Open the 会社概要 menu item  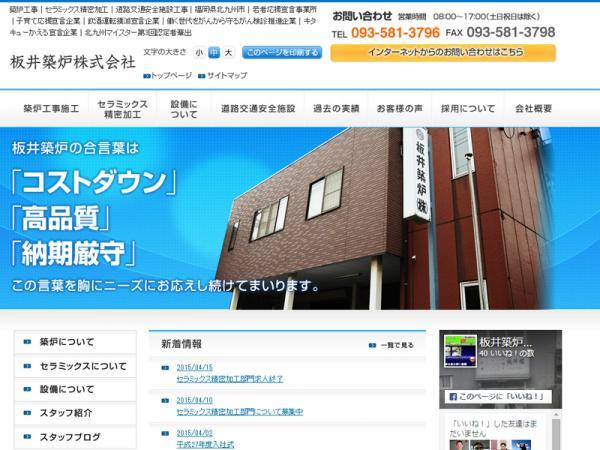click(533, 109)
